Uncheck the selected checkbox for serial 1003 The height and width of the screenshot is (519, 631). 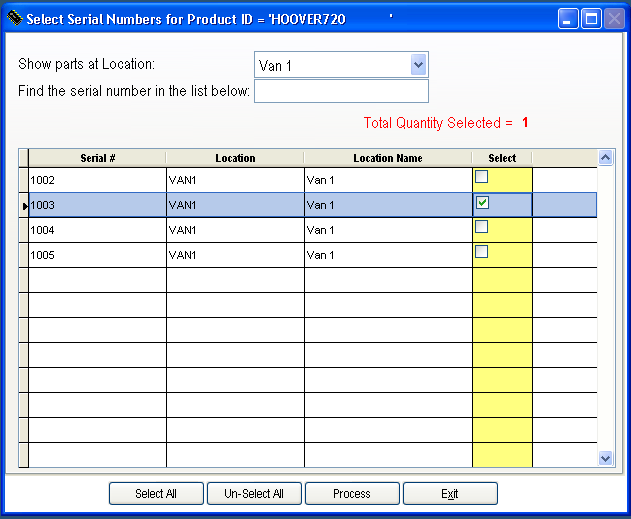click(481, 202)
